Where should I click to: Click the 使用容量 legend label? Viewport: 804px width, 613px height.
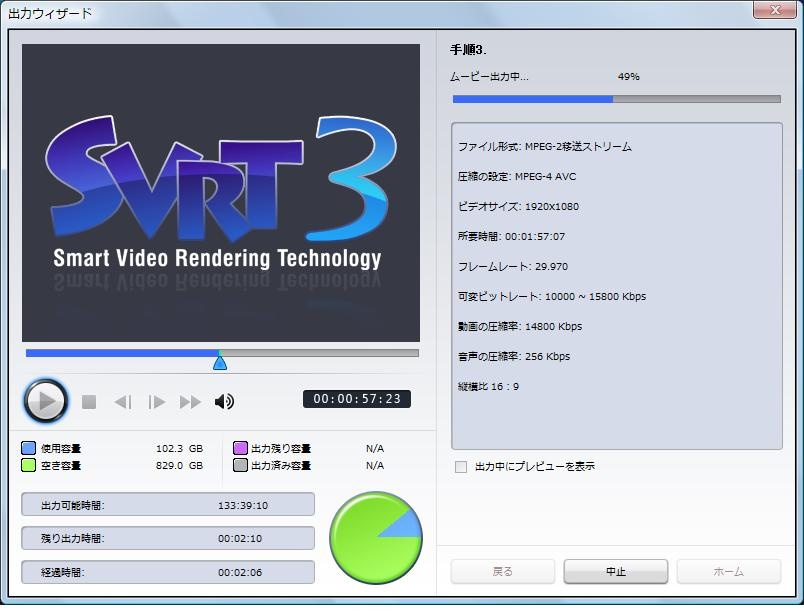coord(61,448)
